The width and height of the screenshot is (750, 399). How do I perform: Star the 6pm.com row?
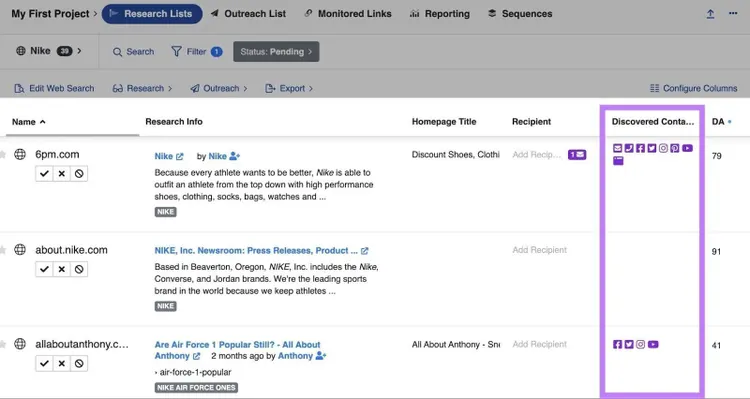(2, 155)
